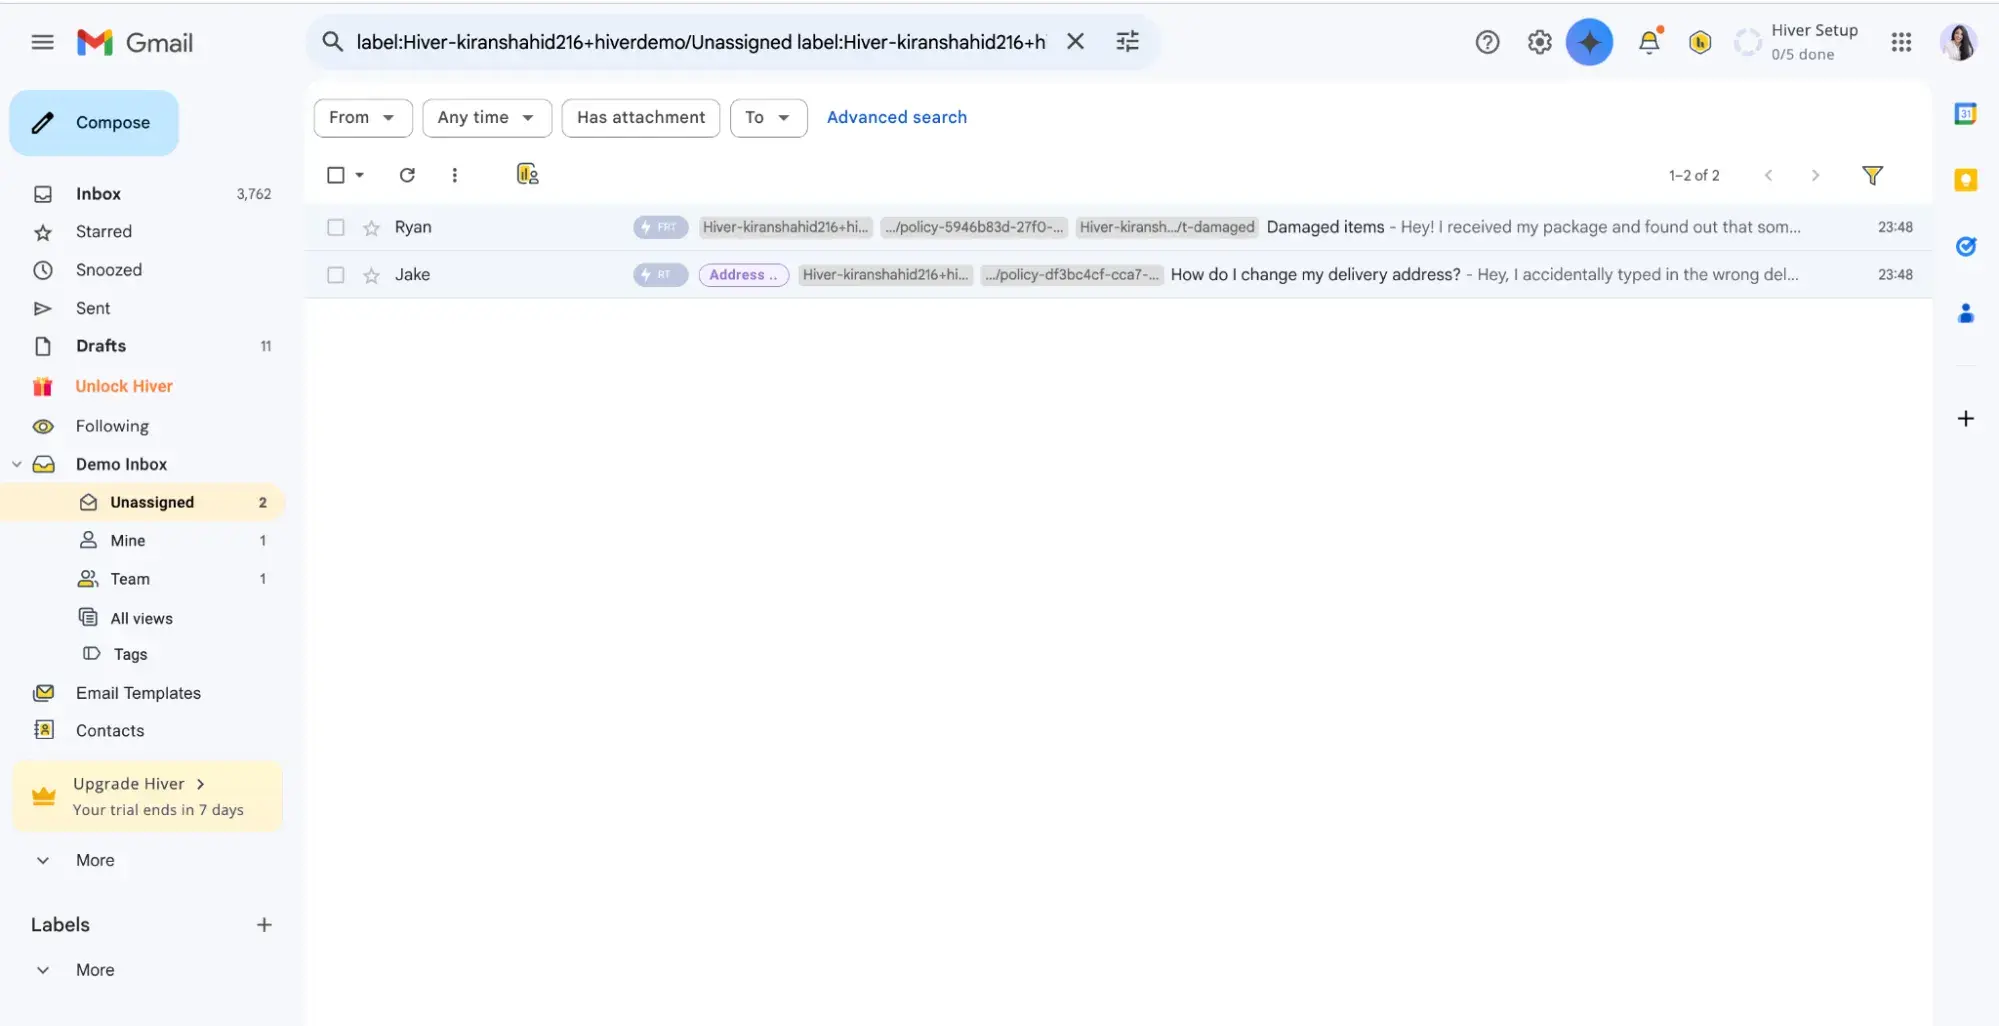Go to the newer page arrow
The height and width of the screenshot is (1026, 1999).
[1768, 175]
